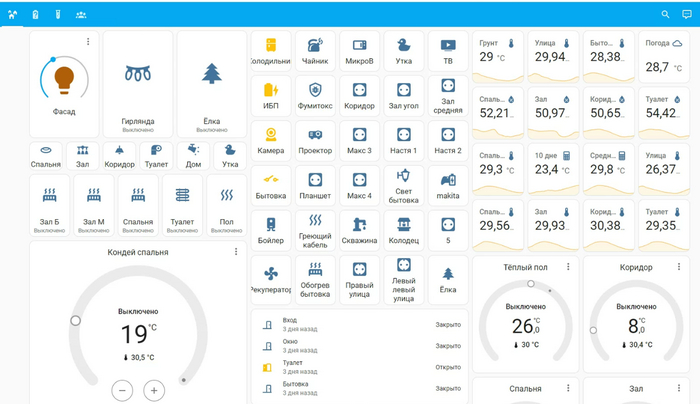Viewport: 700px width, 404px height.
Task: Click the Рекуператор fan icon
Action: coord(270,272)
